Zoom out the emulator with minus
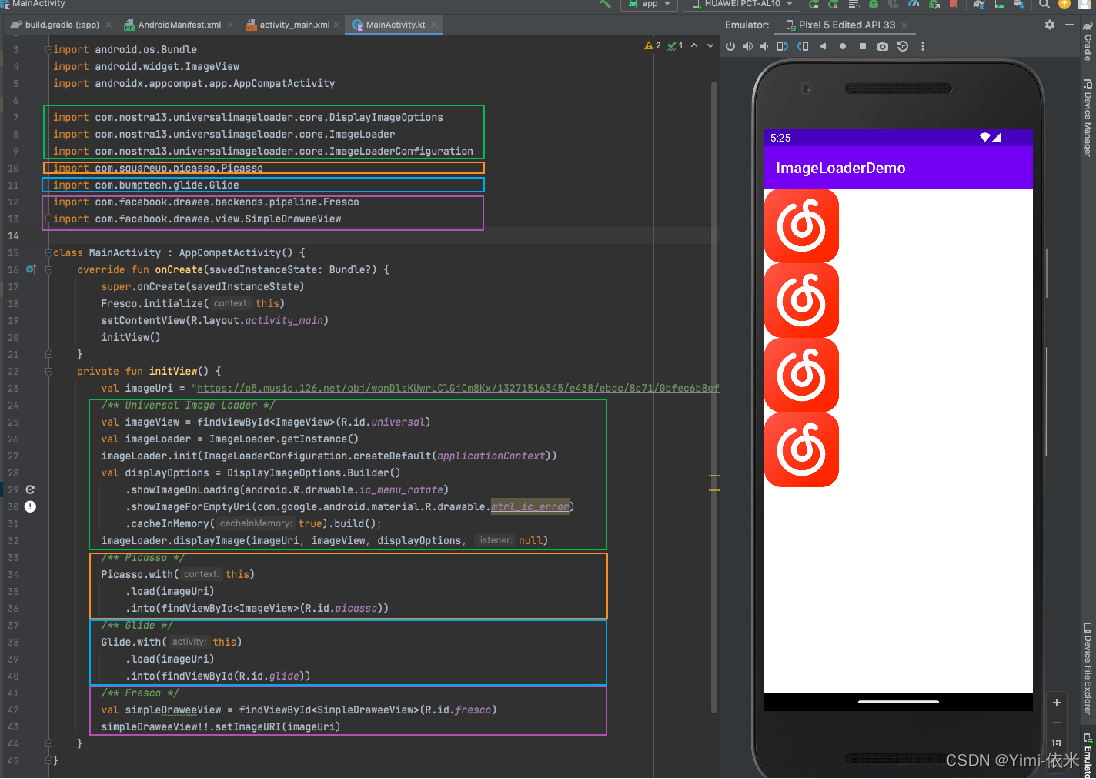Viewport: 1096px width, 779px height. [1057, 722]
